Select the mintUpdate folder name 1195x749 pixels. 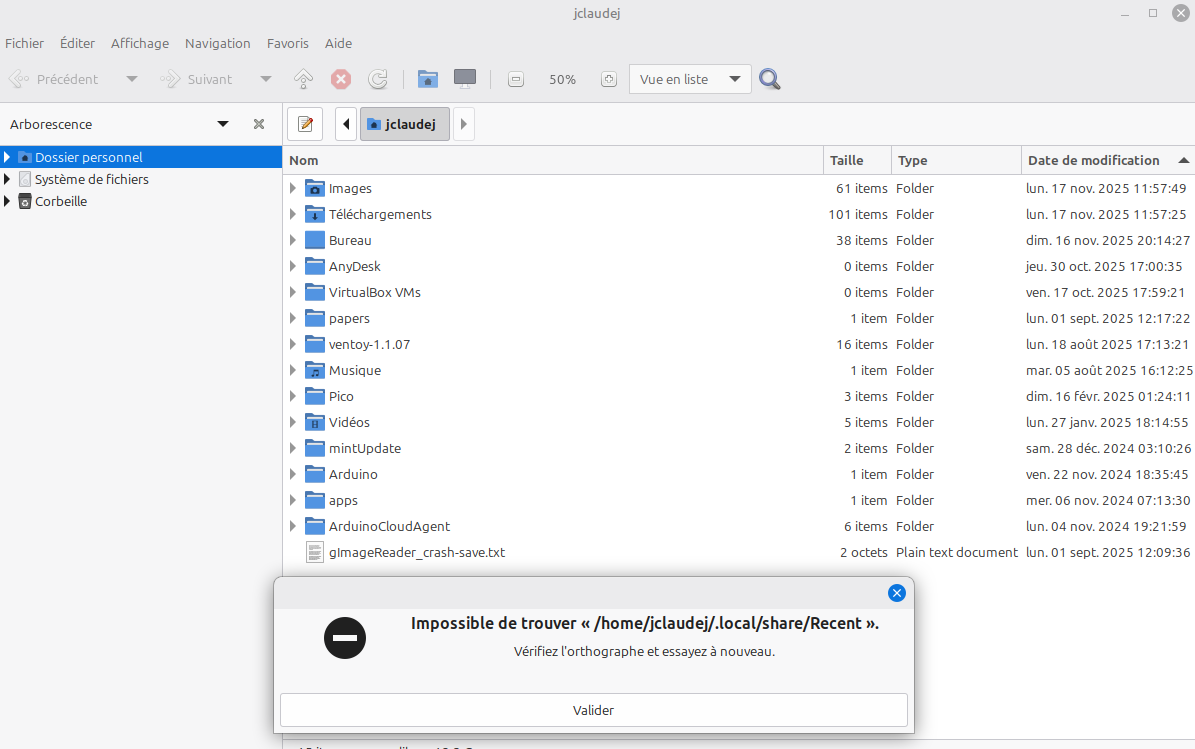click(x=364, y=449)
